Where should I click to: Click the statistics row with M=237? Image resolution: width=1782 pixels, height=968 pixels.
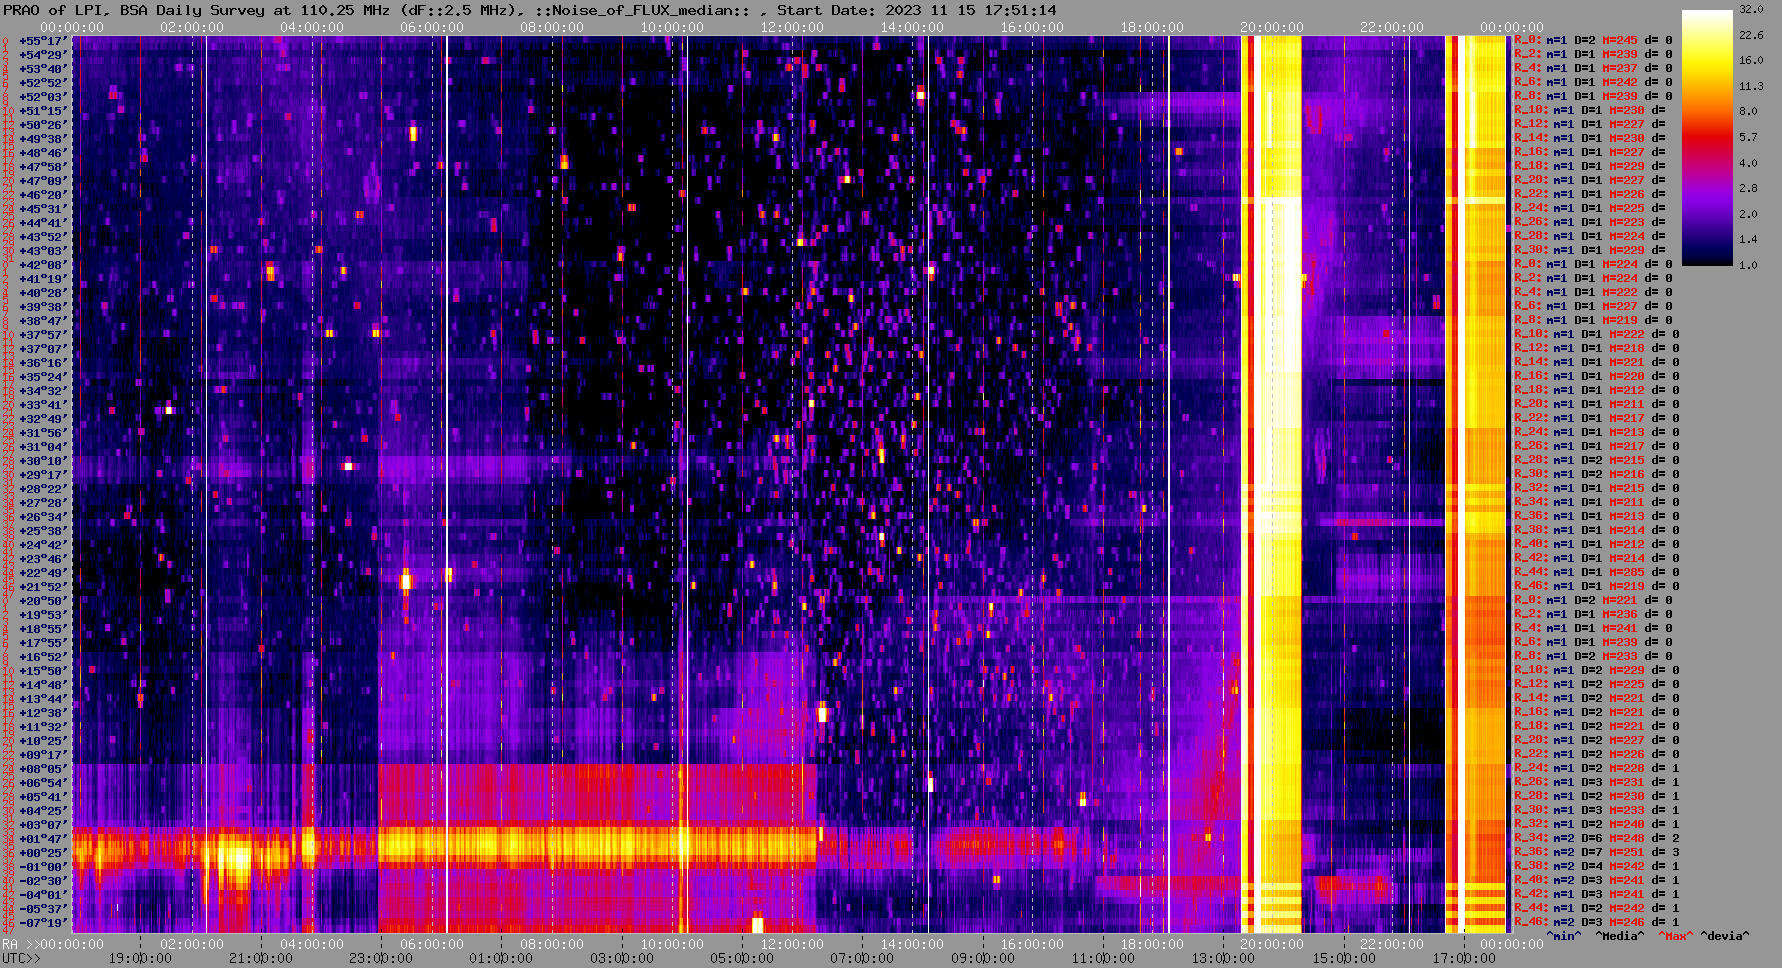[x=1596, y=69]
